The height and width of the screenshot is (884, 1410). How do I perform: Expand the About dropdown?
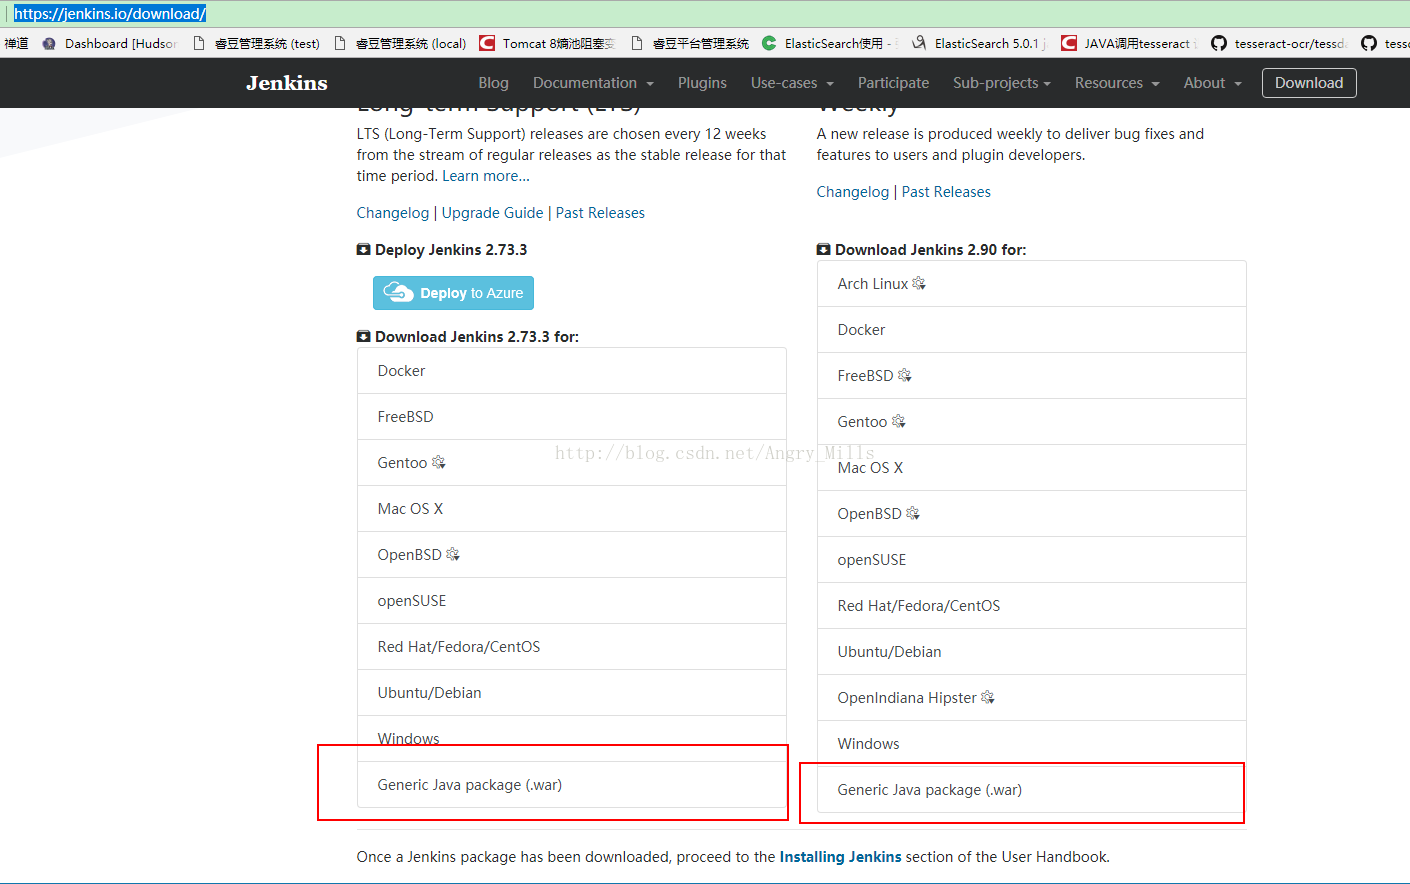coord(1212,83)
